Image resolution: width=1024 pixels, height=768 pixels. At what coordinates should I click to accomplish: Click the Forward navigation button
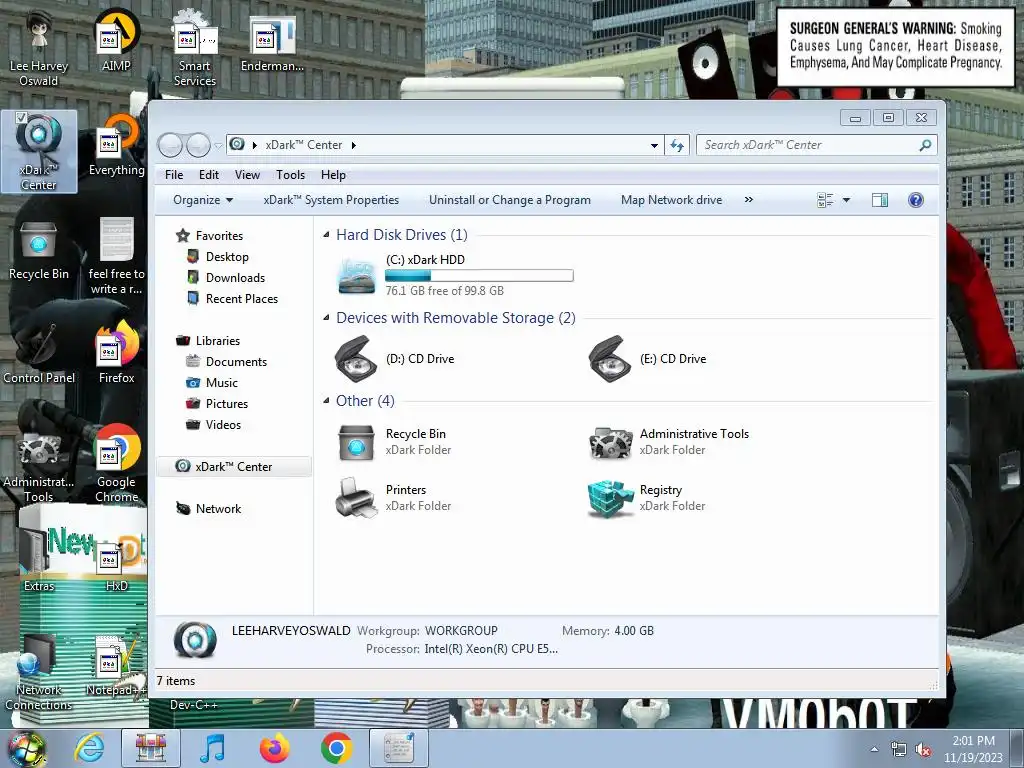[x=198, y=145]
